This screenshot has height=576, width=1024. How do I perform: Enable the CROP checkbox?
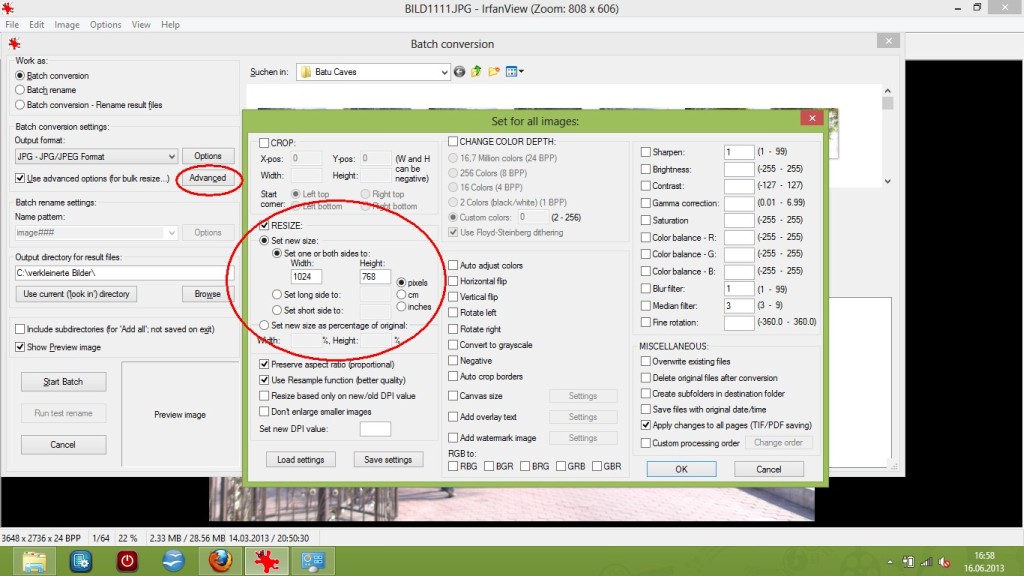[265, 143]
